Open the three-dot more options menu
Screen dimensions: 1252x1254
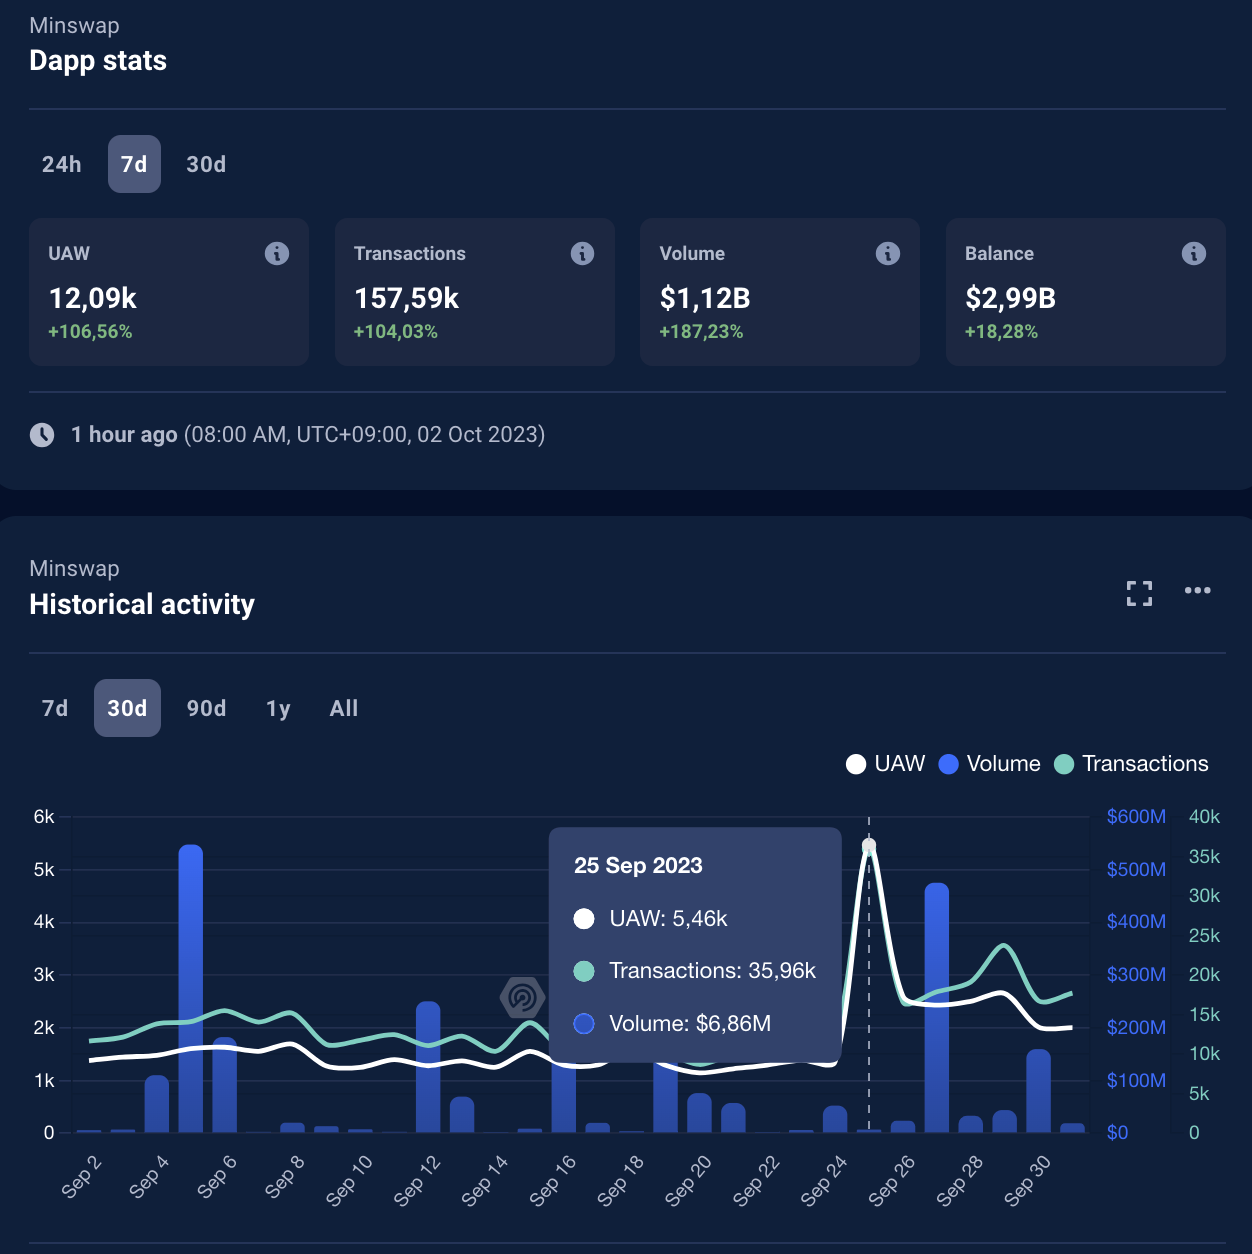(x=1197, y=590)
